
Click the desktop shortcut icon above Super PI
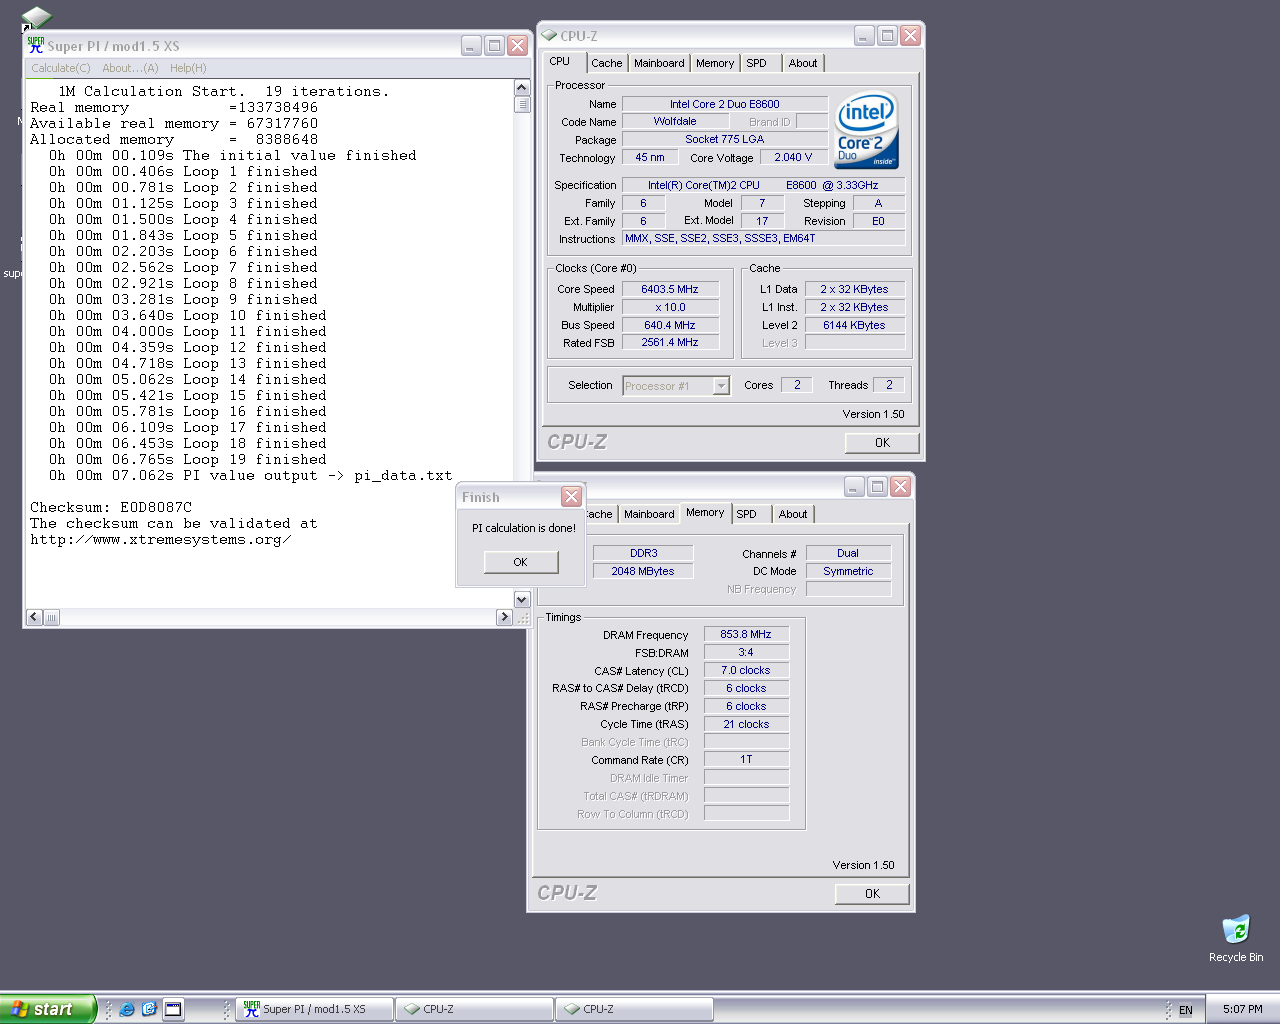coord(36,16)
